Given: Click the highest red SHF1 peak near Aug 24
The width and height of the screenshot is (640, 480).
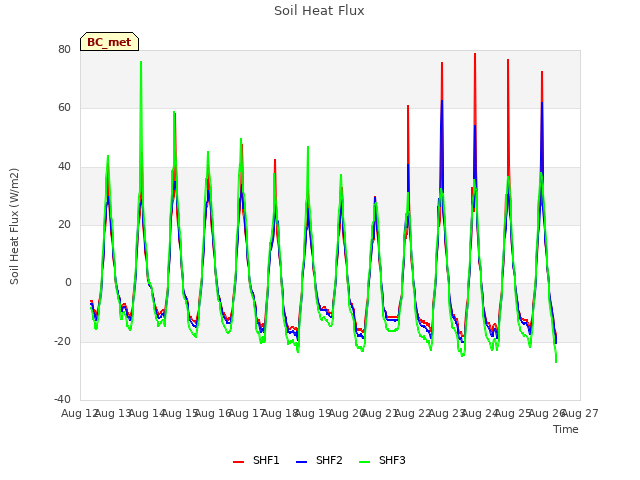Looking at the screenshot, I should 475,54.
